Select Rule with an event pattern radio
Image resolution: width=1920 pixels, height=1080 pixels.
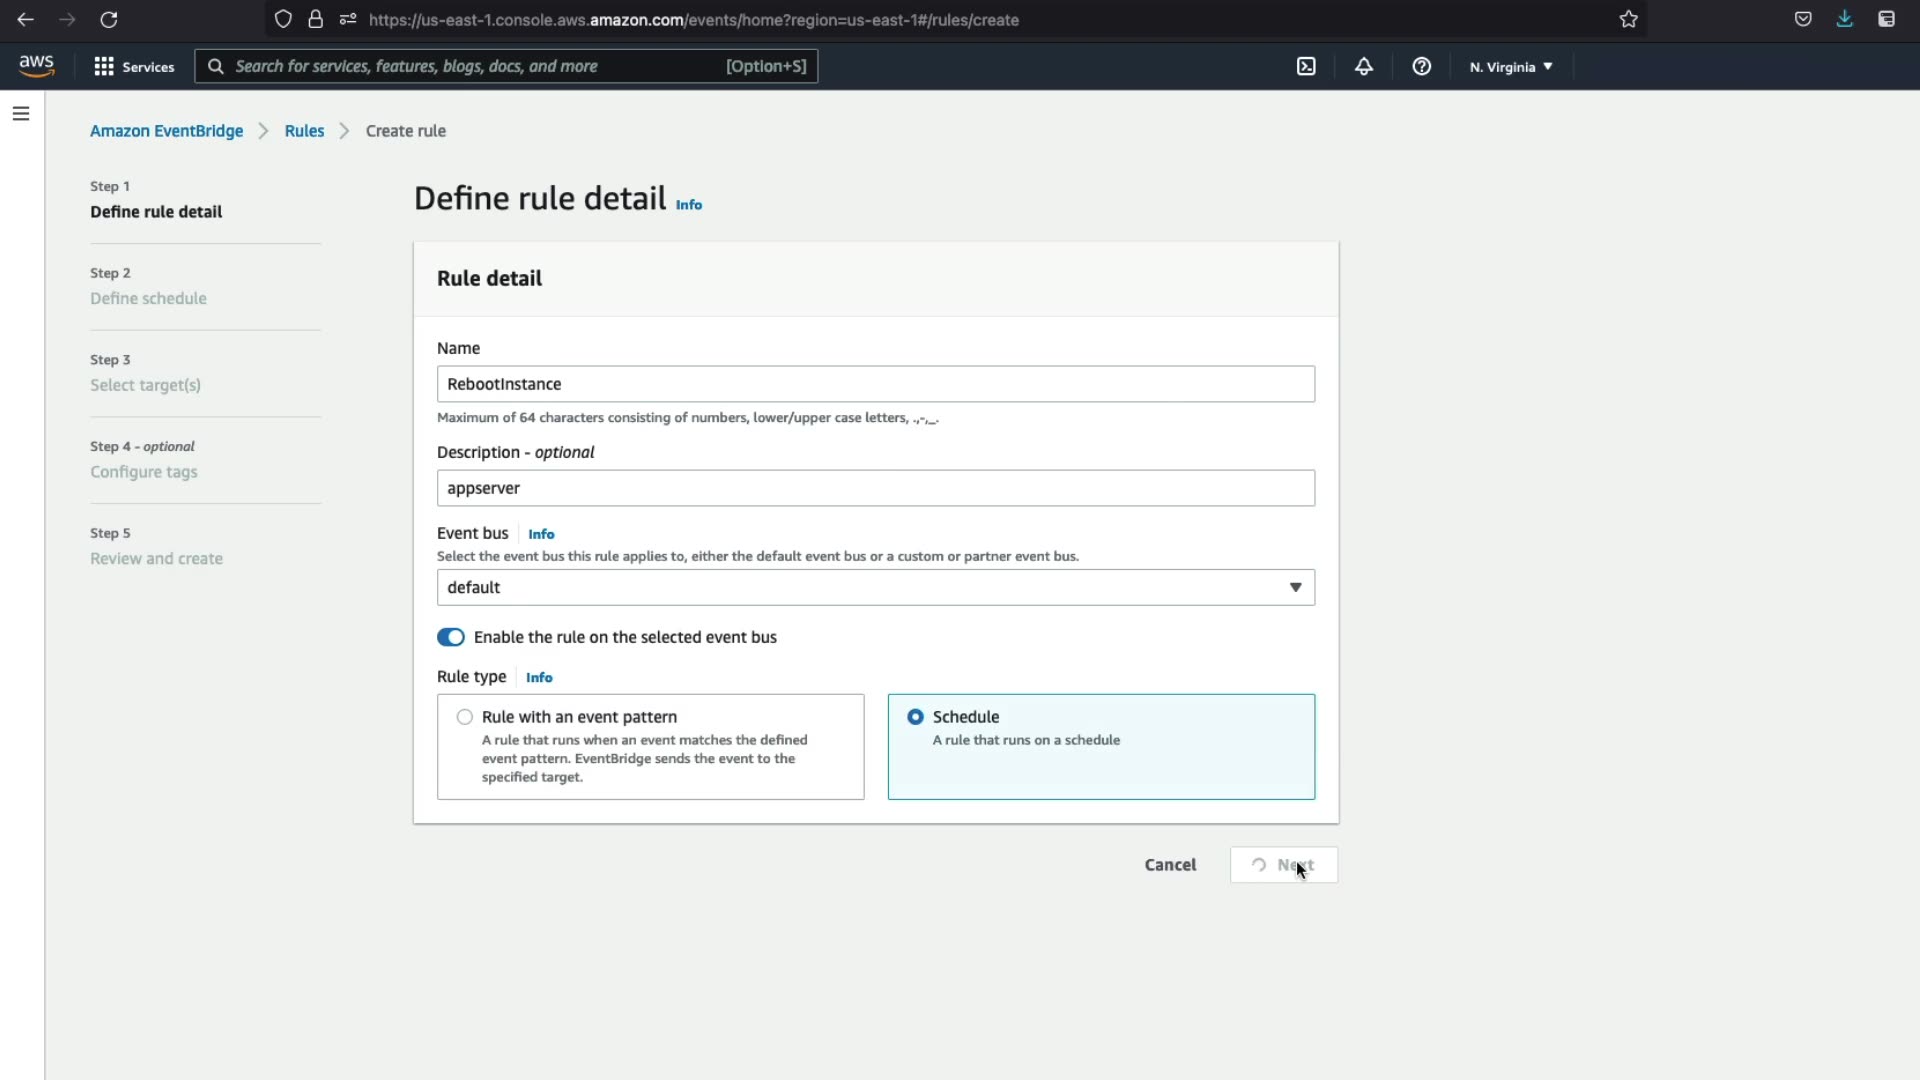[465, 717]
